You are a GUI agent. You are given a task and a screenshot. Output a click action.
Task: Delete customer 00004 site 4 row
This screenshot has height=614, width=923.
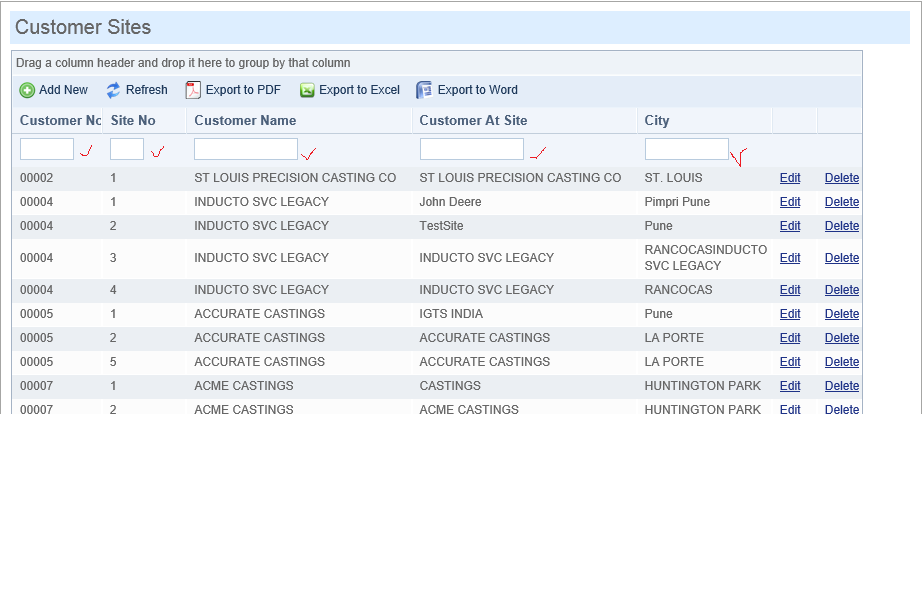(x=842, y=290)
